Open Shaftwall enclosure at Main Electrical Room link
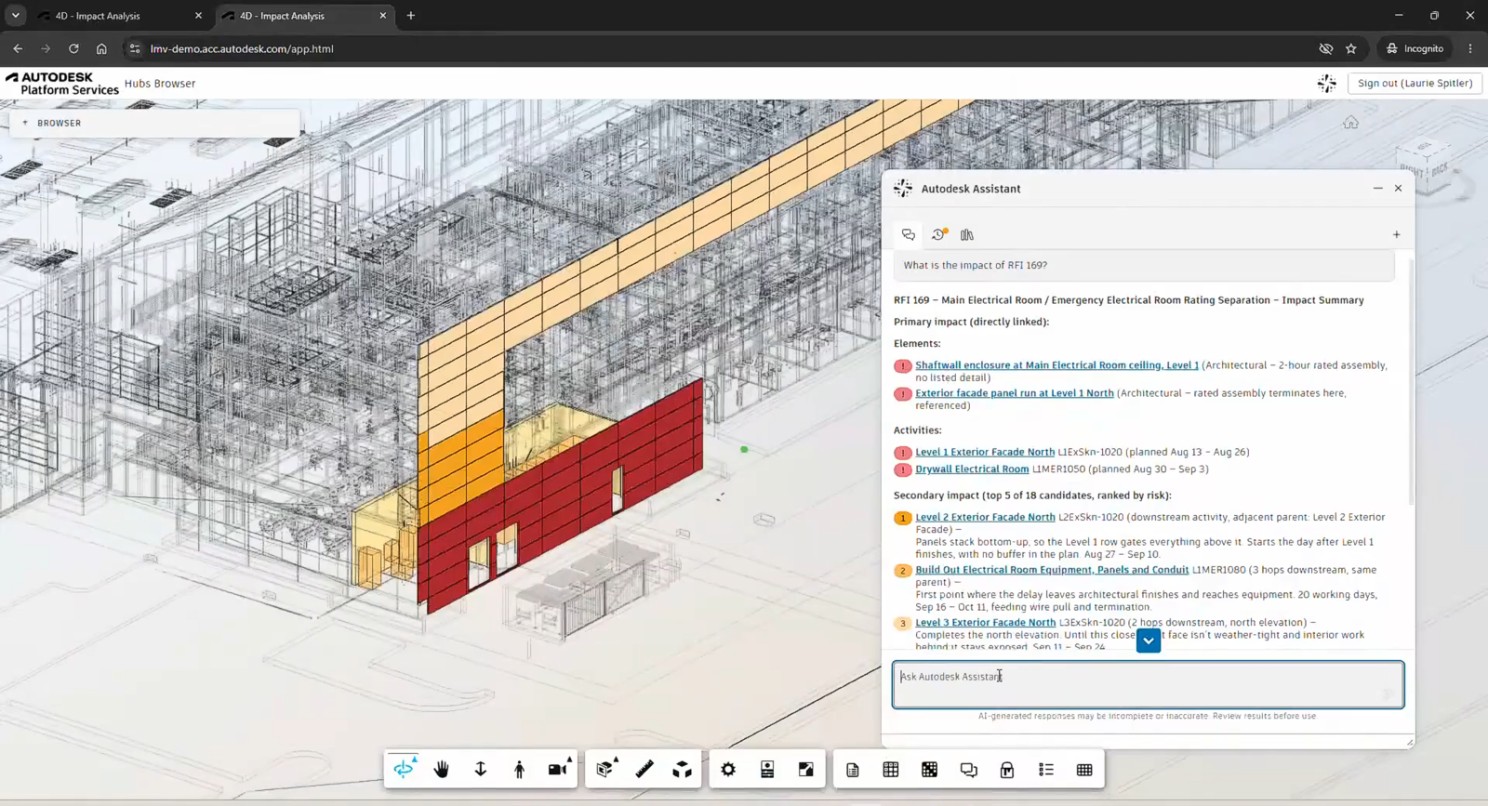This screenshot has width=1488, height=806. [x=1057, y=365]
